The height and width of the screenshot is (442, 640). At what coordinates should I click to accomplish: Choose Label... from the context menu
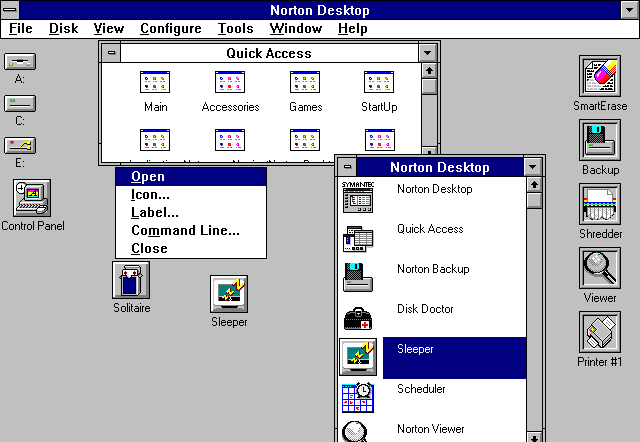(x=155, y=212)
